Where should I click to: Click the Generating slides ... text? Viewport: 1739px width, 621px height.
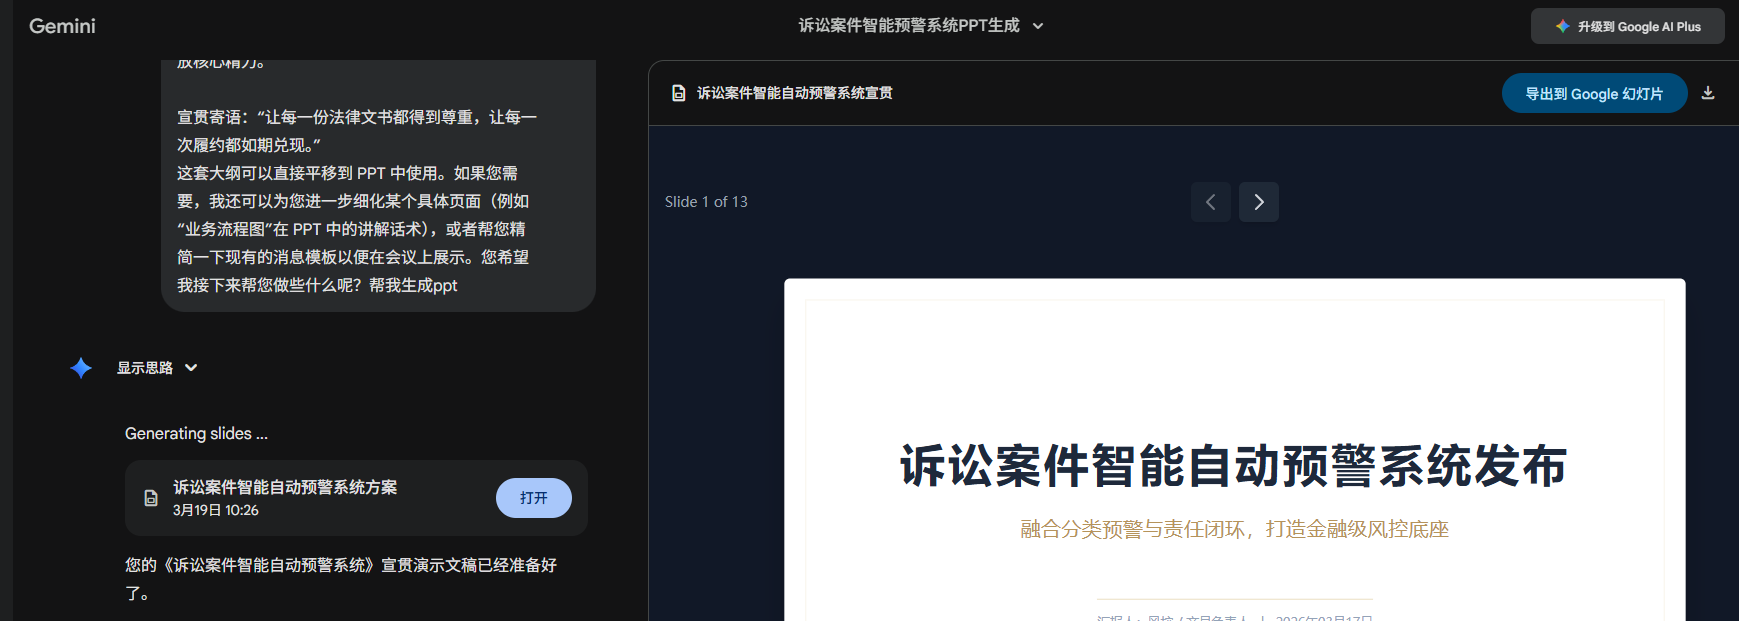tap(196, 433)
